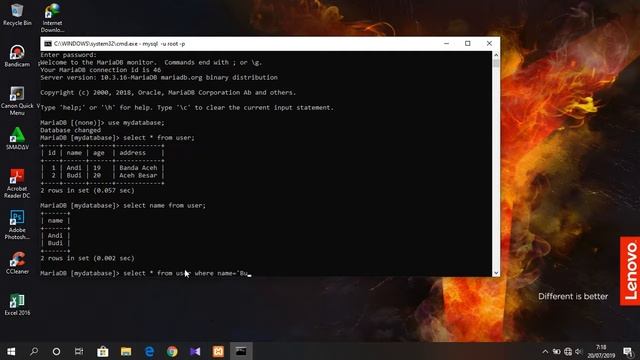
Task: Open taskbar search magnifier
Action: [34, 351]
